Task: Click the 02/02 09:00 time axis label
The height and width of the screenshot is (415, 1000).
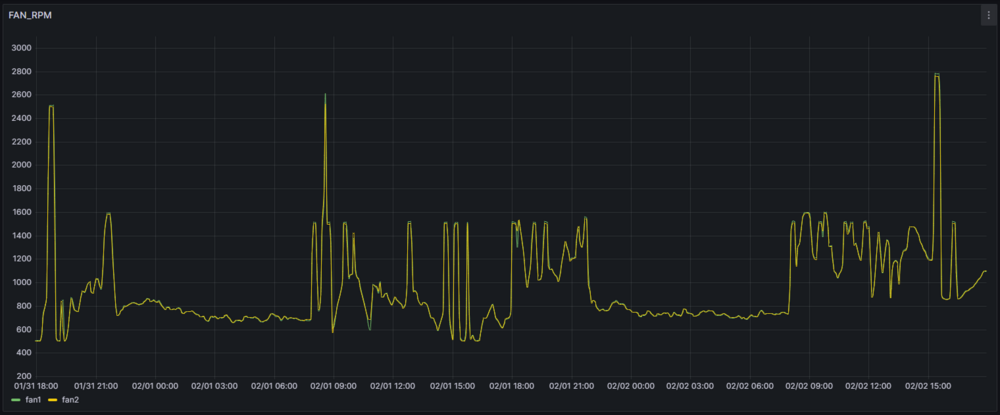Action: [809, 386]
